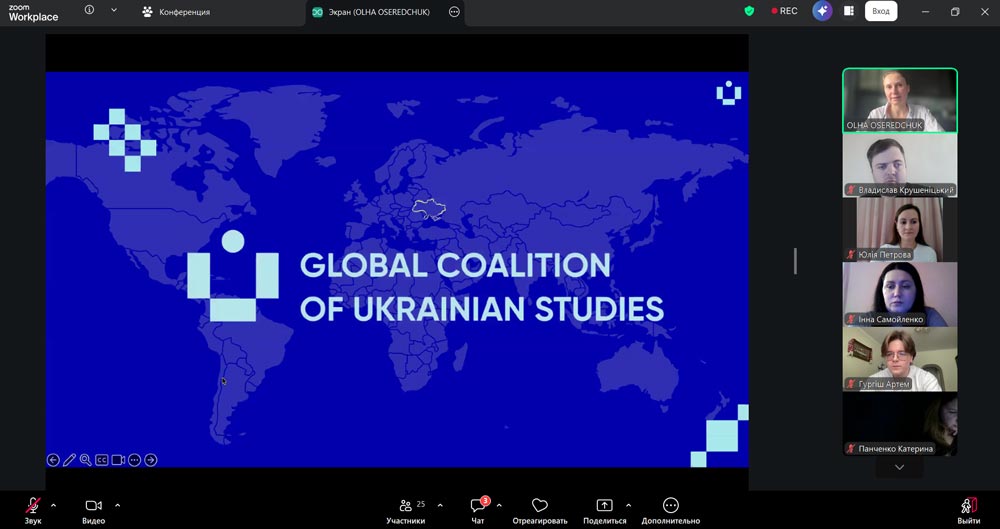Screen dimensions: 1000x529
Task: Click the Отреагировать heart reactions icon
Action: [x=540, y=507]
